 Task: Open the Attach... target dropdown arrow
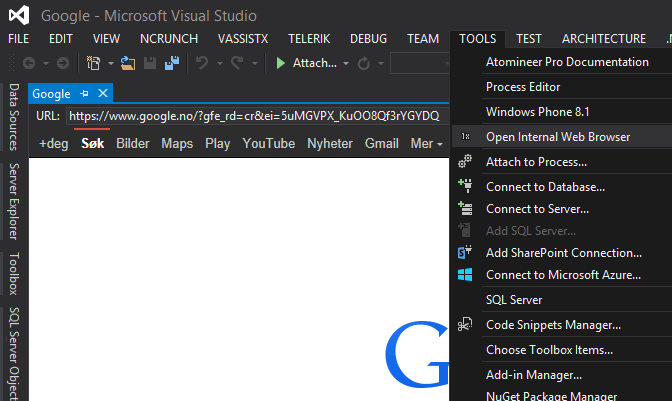tap(346, 63)
